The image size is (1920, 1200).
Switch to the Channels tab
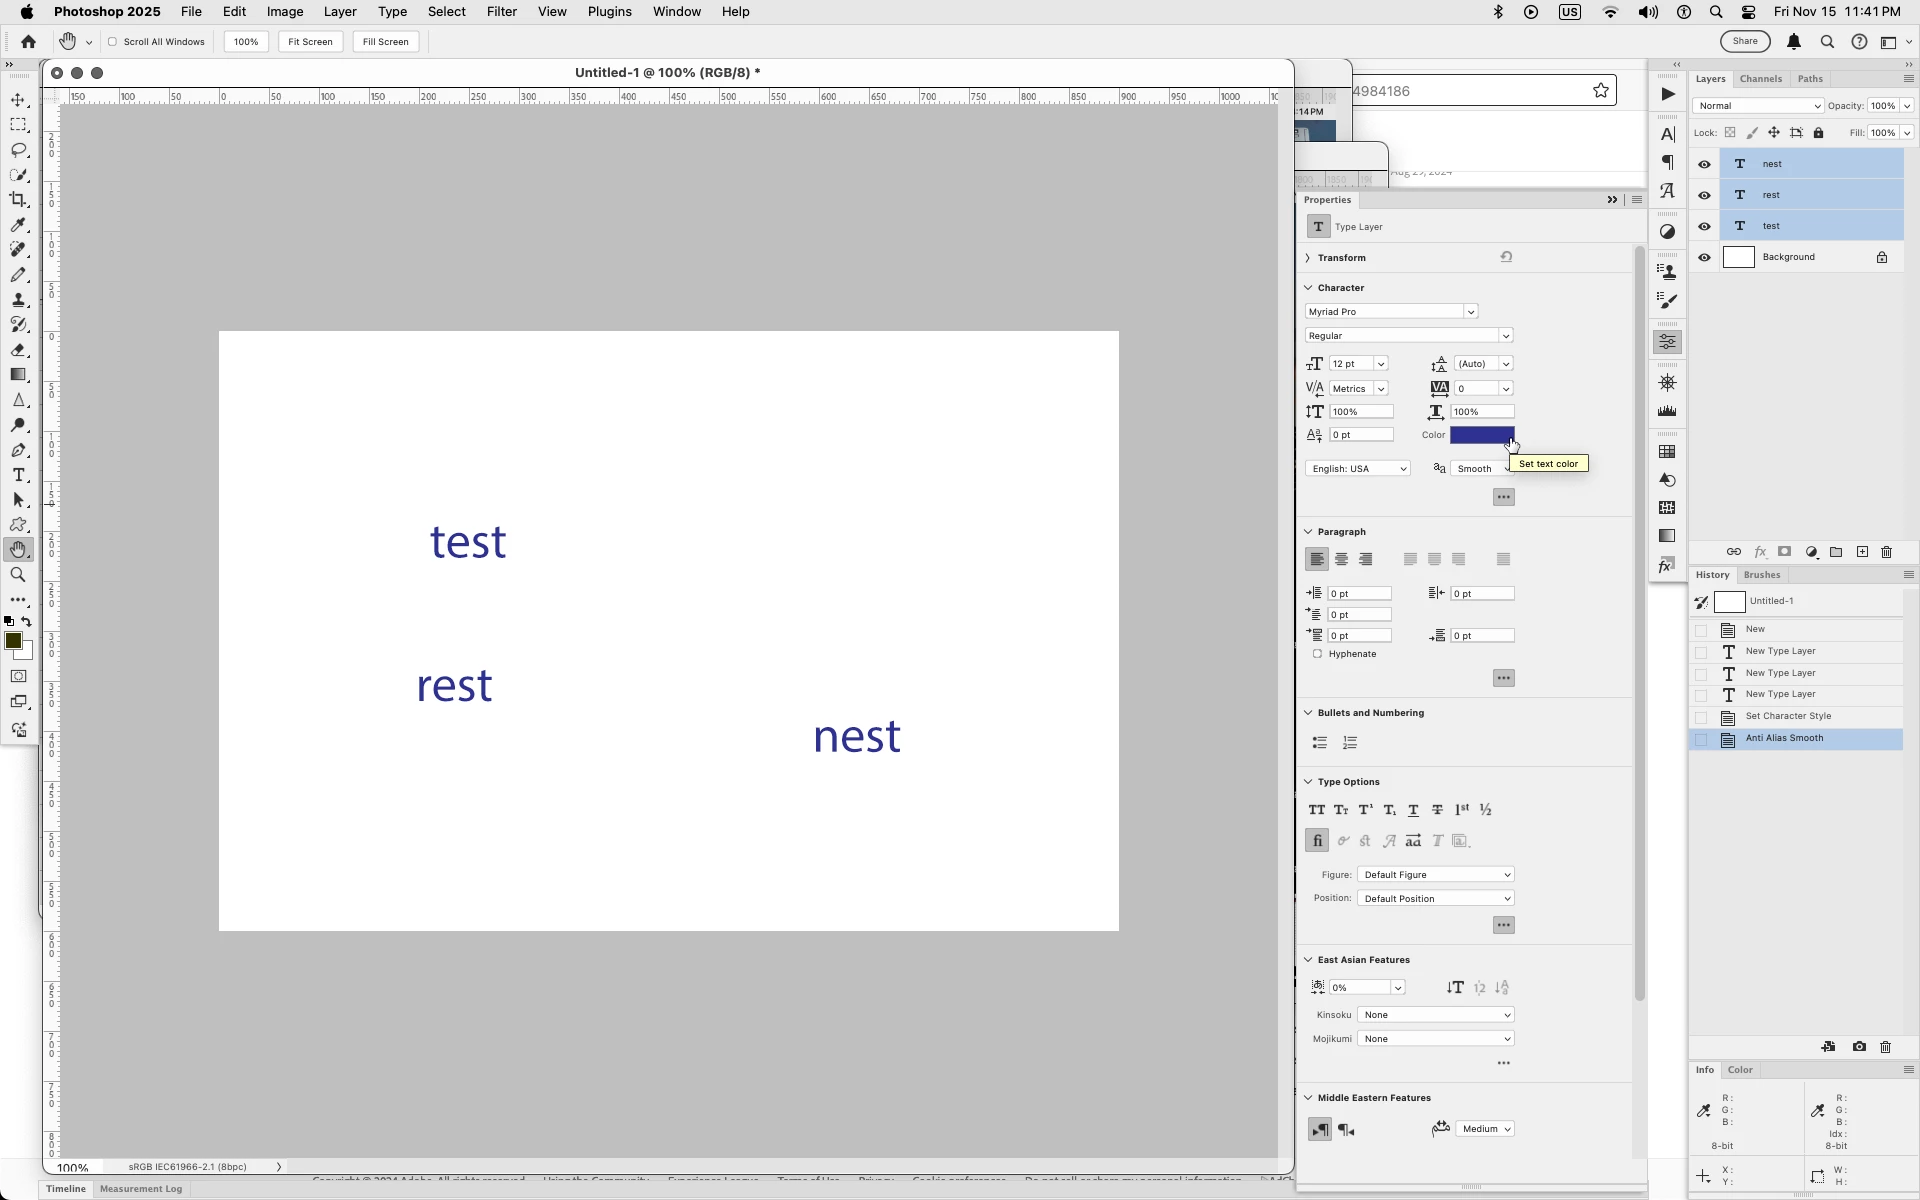1760,79
